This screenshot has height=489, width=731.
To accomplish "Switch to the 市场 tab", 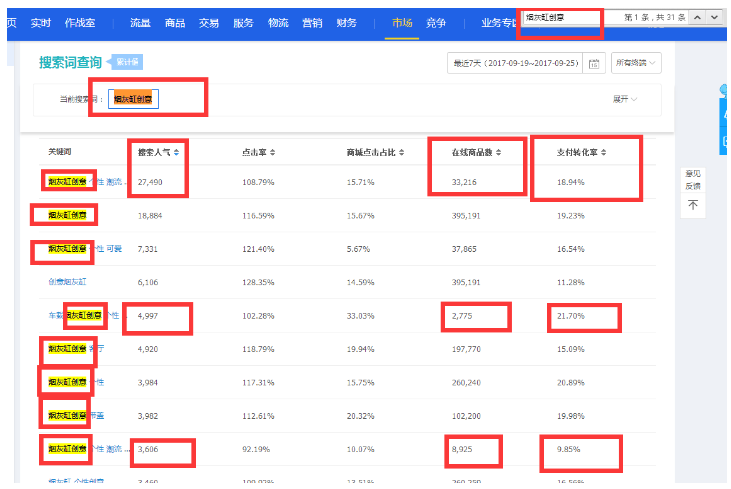I will [x=399, y=21].
